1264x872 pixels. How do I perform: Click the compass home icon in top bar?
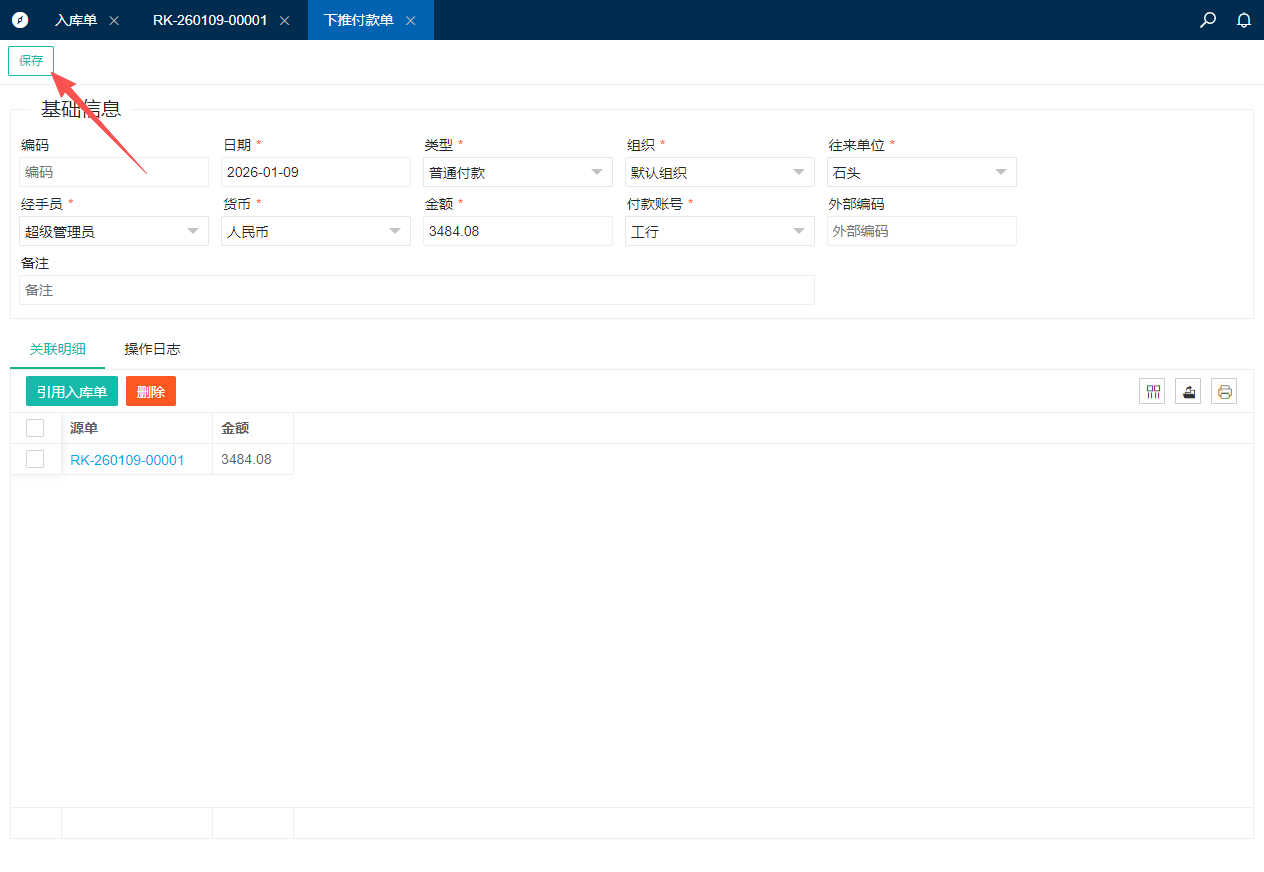pyautogui.click(x=20, y=20)
